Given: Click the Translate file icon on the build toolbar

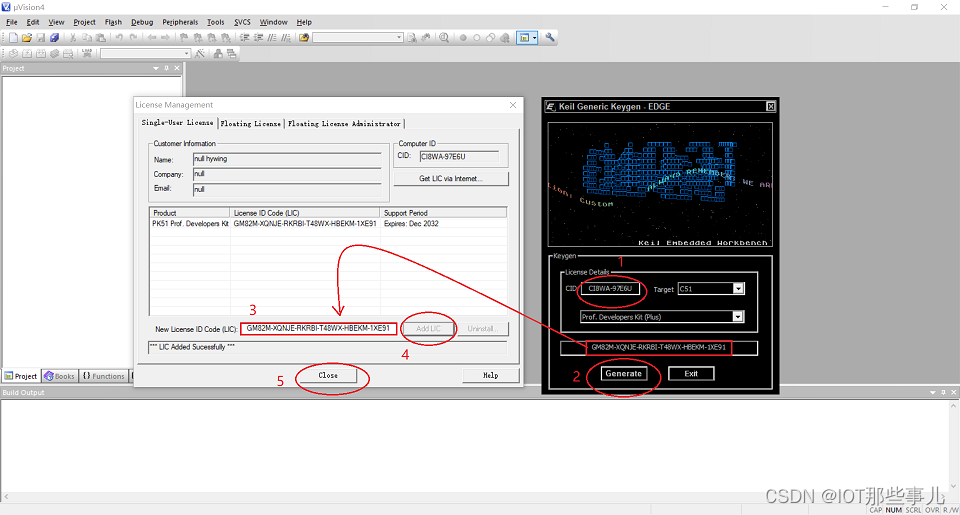Looking at the screenshot, I should tap(13, 53).
